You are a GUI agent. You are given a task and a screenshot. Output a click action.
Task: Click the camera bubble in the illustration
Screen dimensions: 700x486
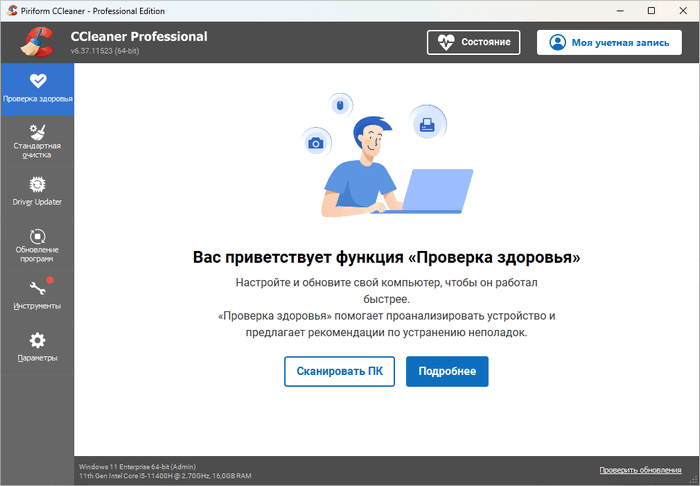click(316, 143)
